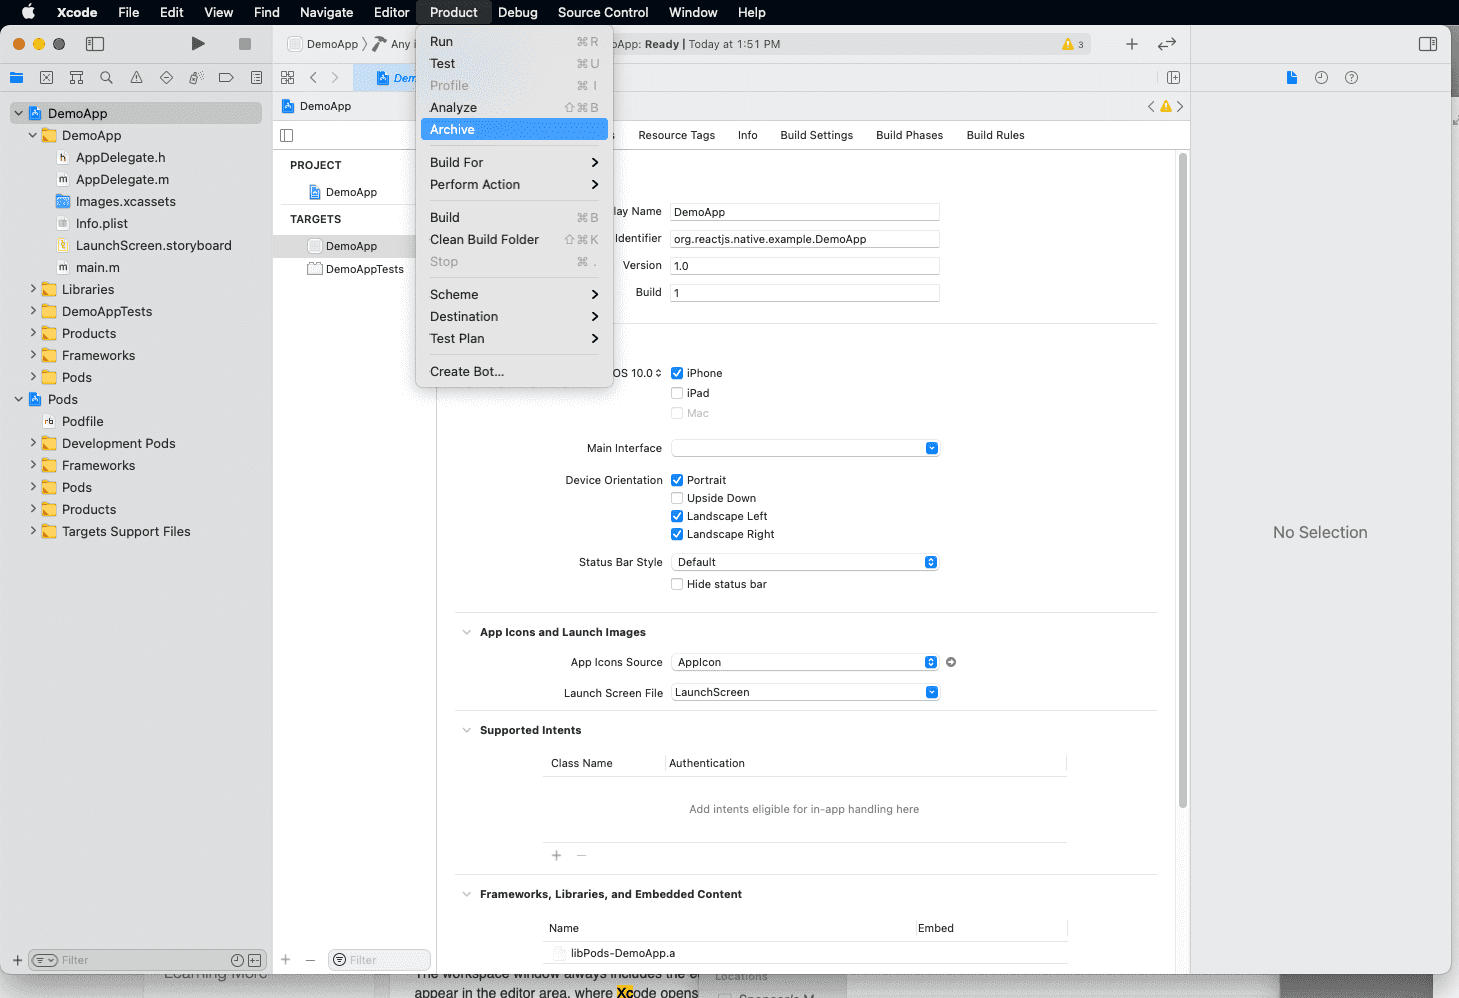Image resolution: width=1459 pixels, height=998 pixels.
Task: Toggle Landscape Right checkbox
Action: tap(677, 534)
